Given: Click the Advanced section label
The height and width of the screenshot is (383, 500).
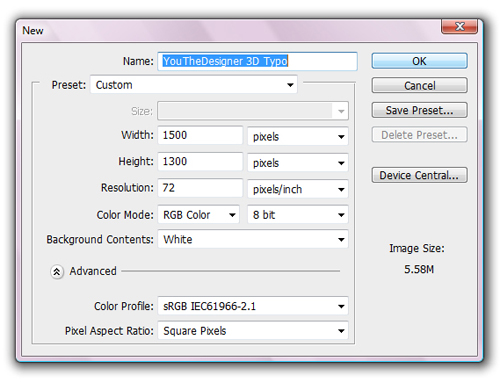Looking at the screenshot, I should (x=93, y=271).
